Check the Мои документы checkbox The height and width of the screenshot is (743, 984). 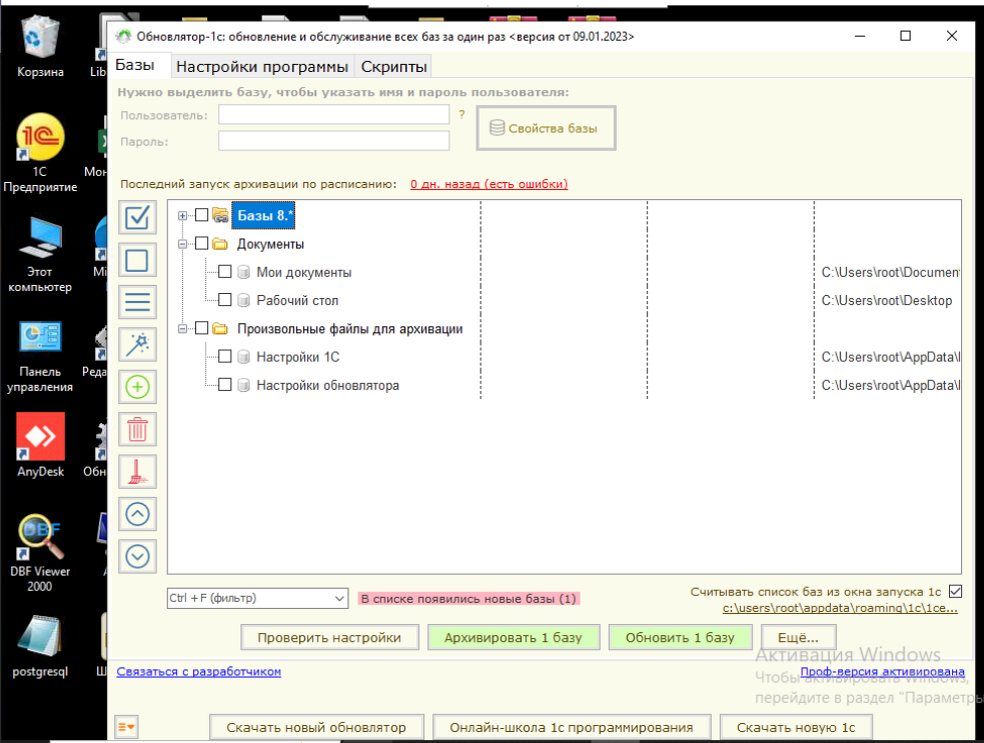(225, 272)
